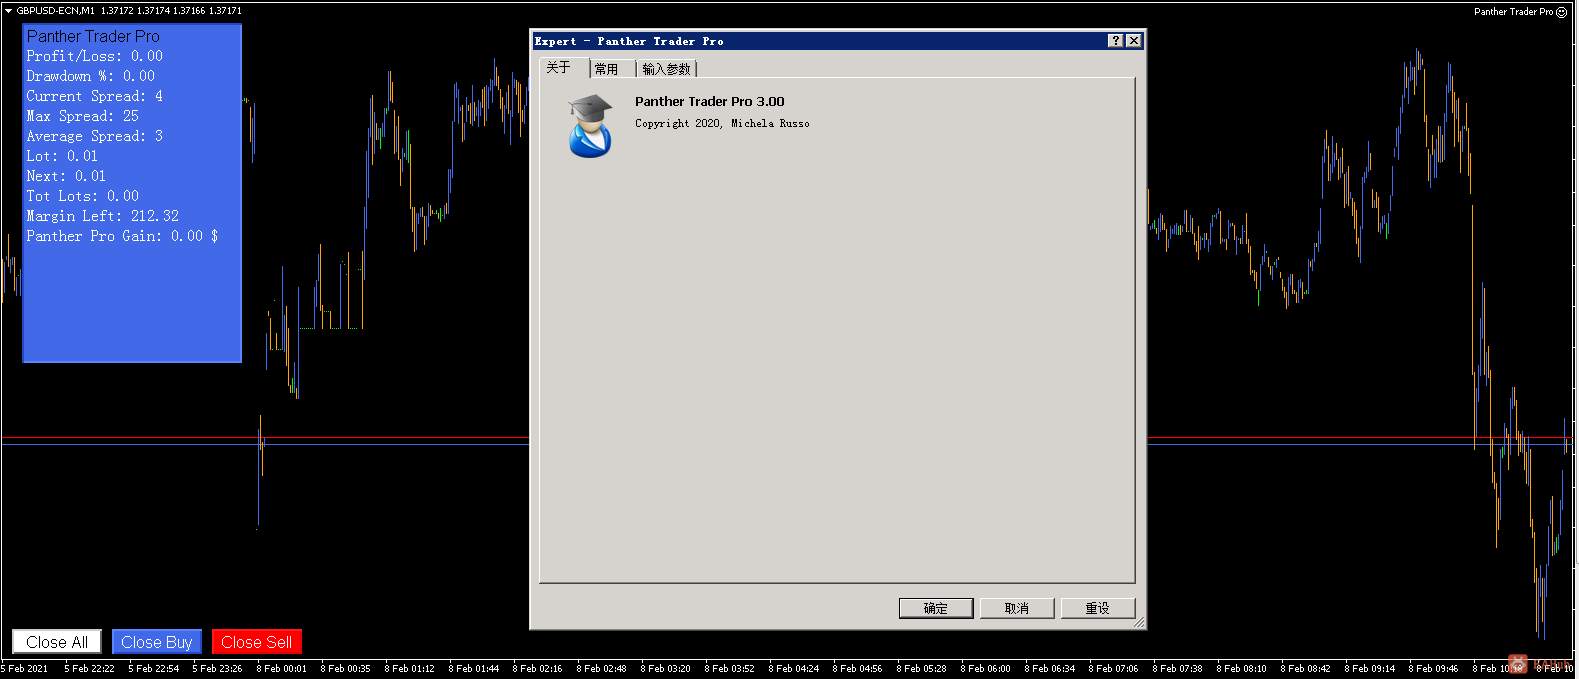Click the 'Next: 0.01' line
This screenshot has height=679, width=1579.
pyautogui.click(x=66, y=177)
